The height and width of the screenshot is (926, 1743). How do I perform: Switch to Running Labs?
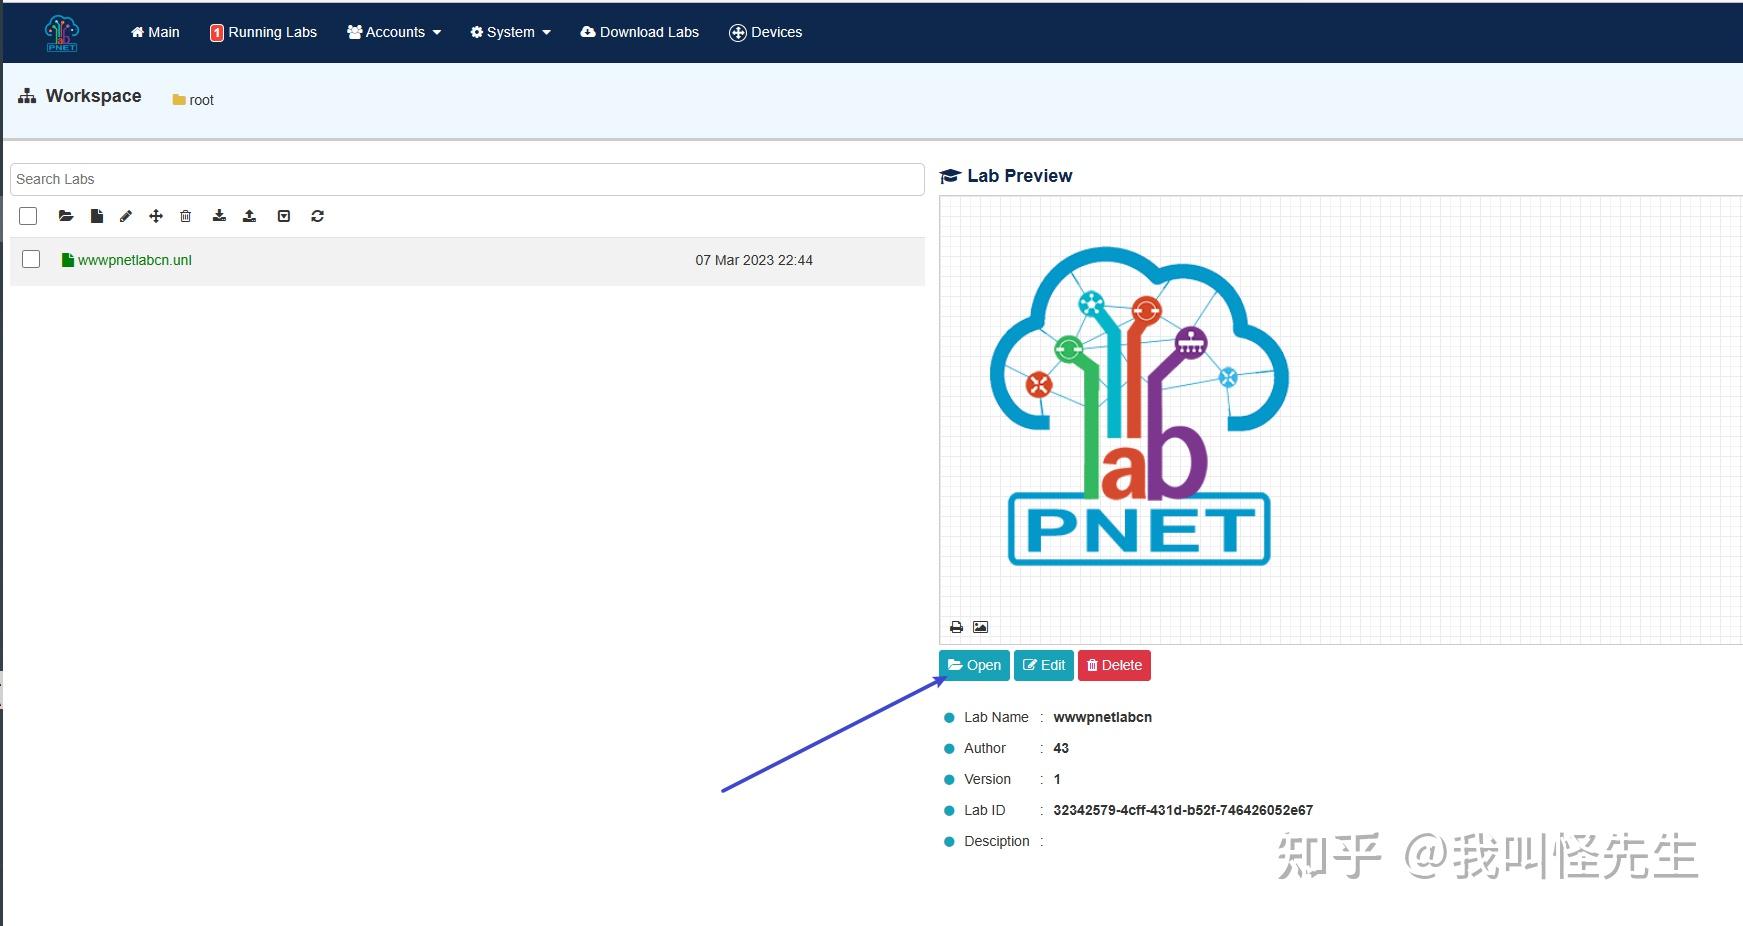pyautogui.click(x=263, y=32)
